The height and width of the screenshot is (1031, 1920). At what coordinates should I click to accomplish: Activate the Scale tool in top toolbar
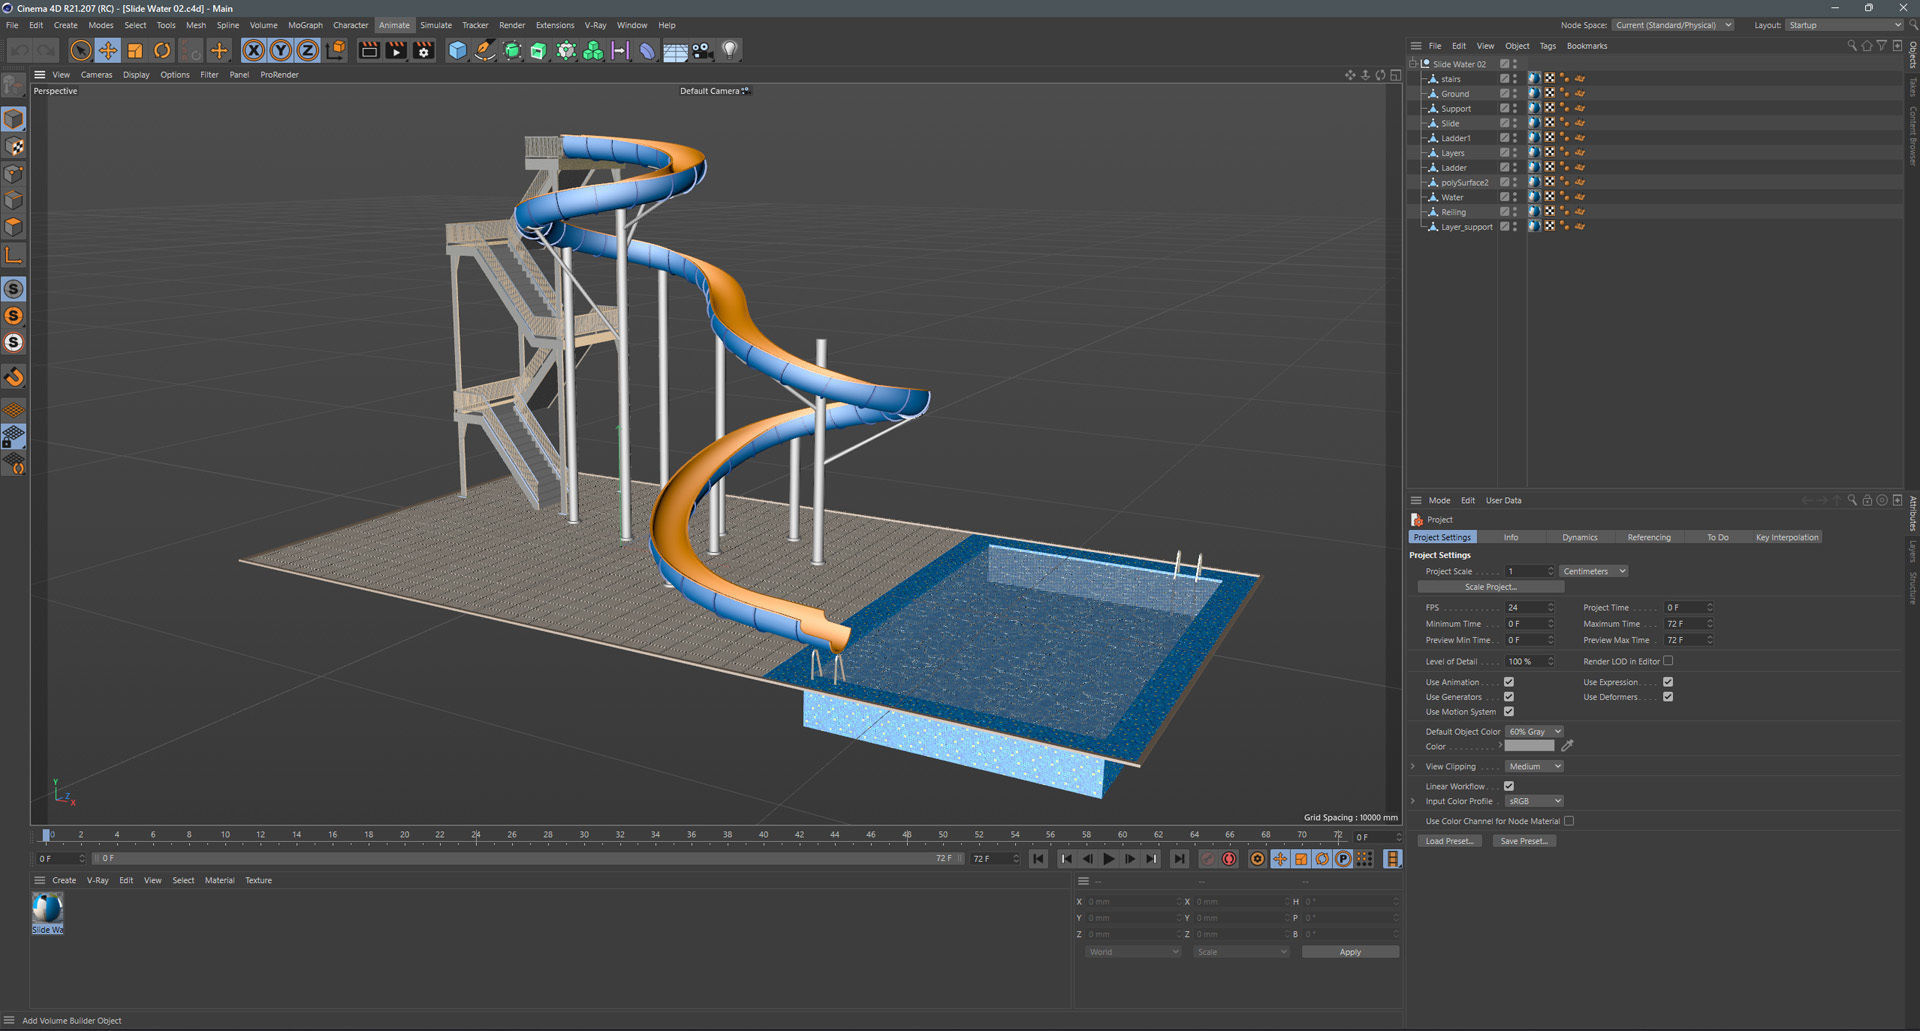(x=135, y=50)
